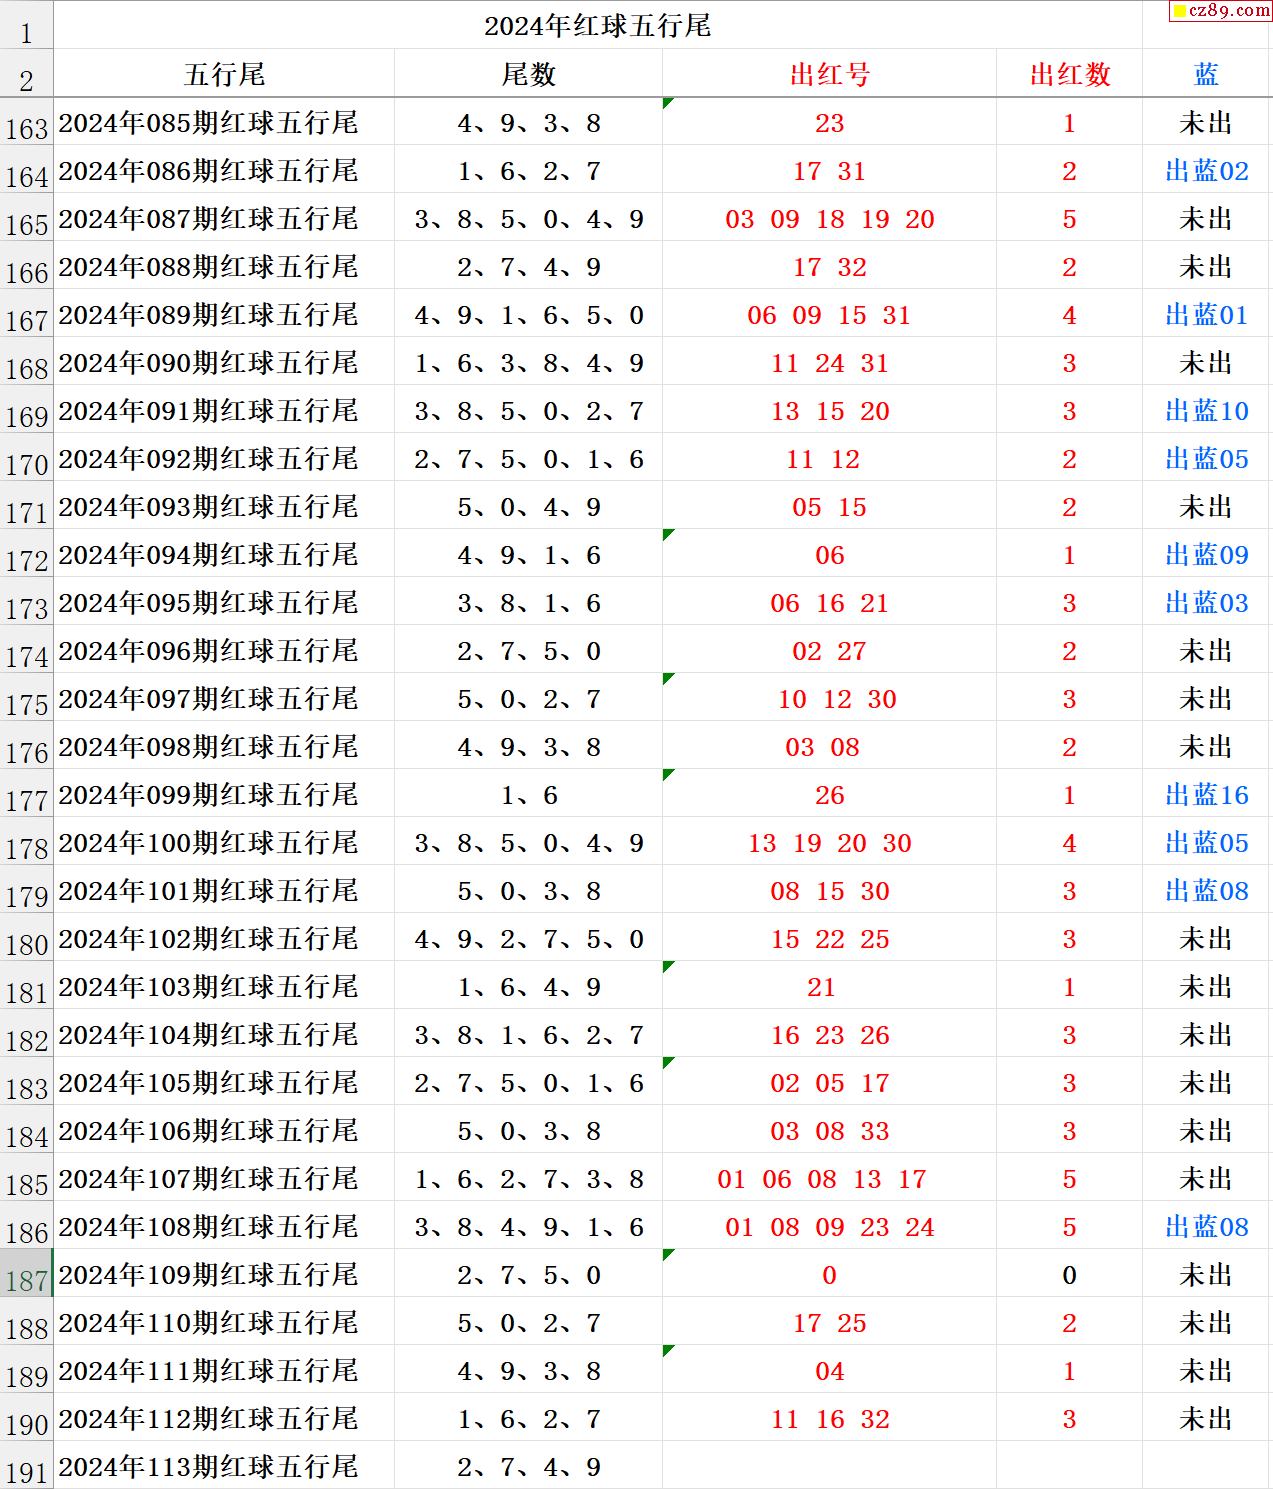Viewport: 1273px width, 1489px height.
Task: Select red numbers 15 22 25 cell
Action: [829, 939]
